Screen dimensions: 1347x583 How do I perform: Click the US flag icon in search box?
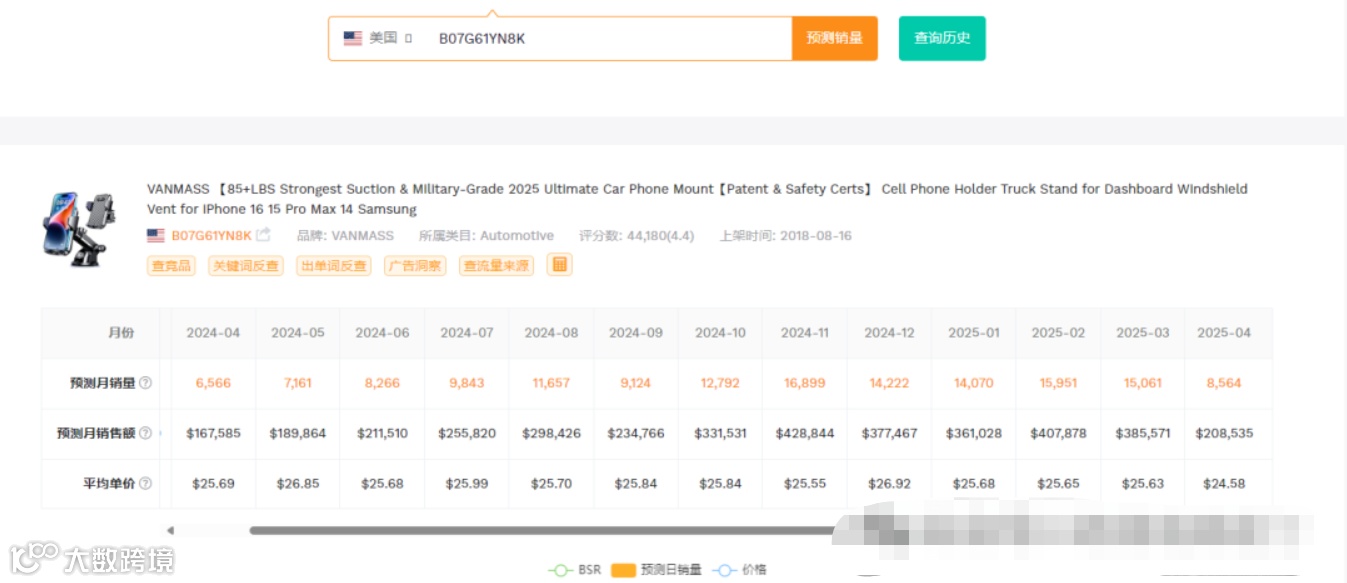click(x=353, y=38)
